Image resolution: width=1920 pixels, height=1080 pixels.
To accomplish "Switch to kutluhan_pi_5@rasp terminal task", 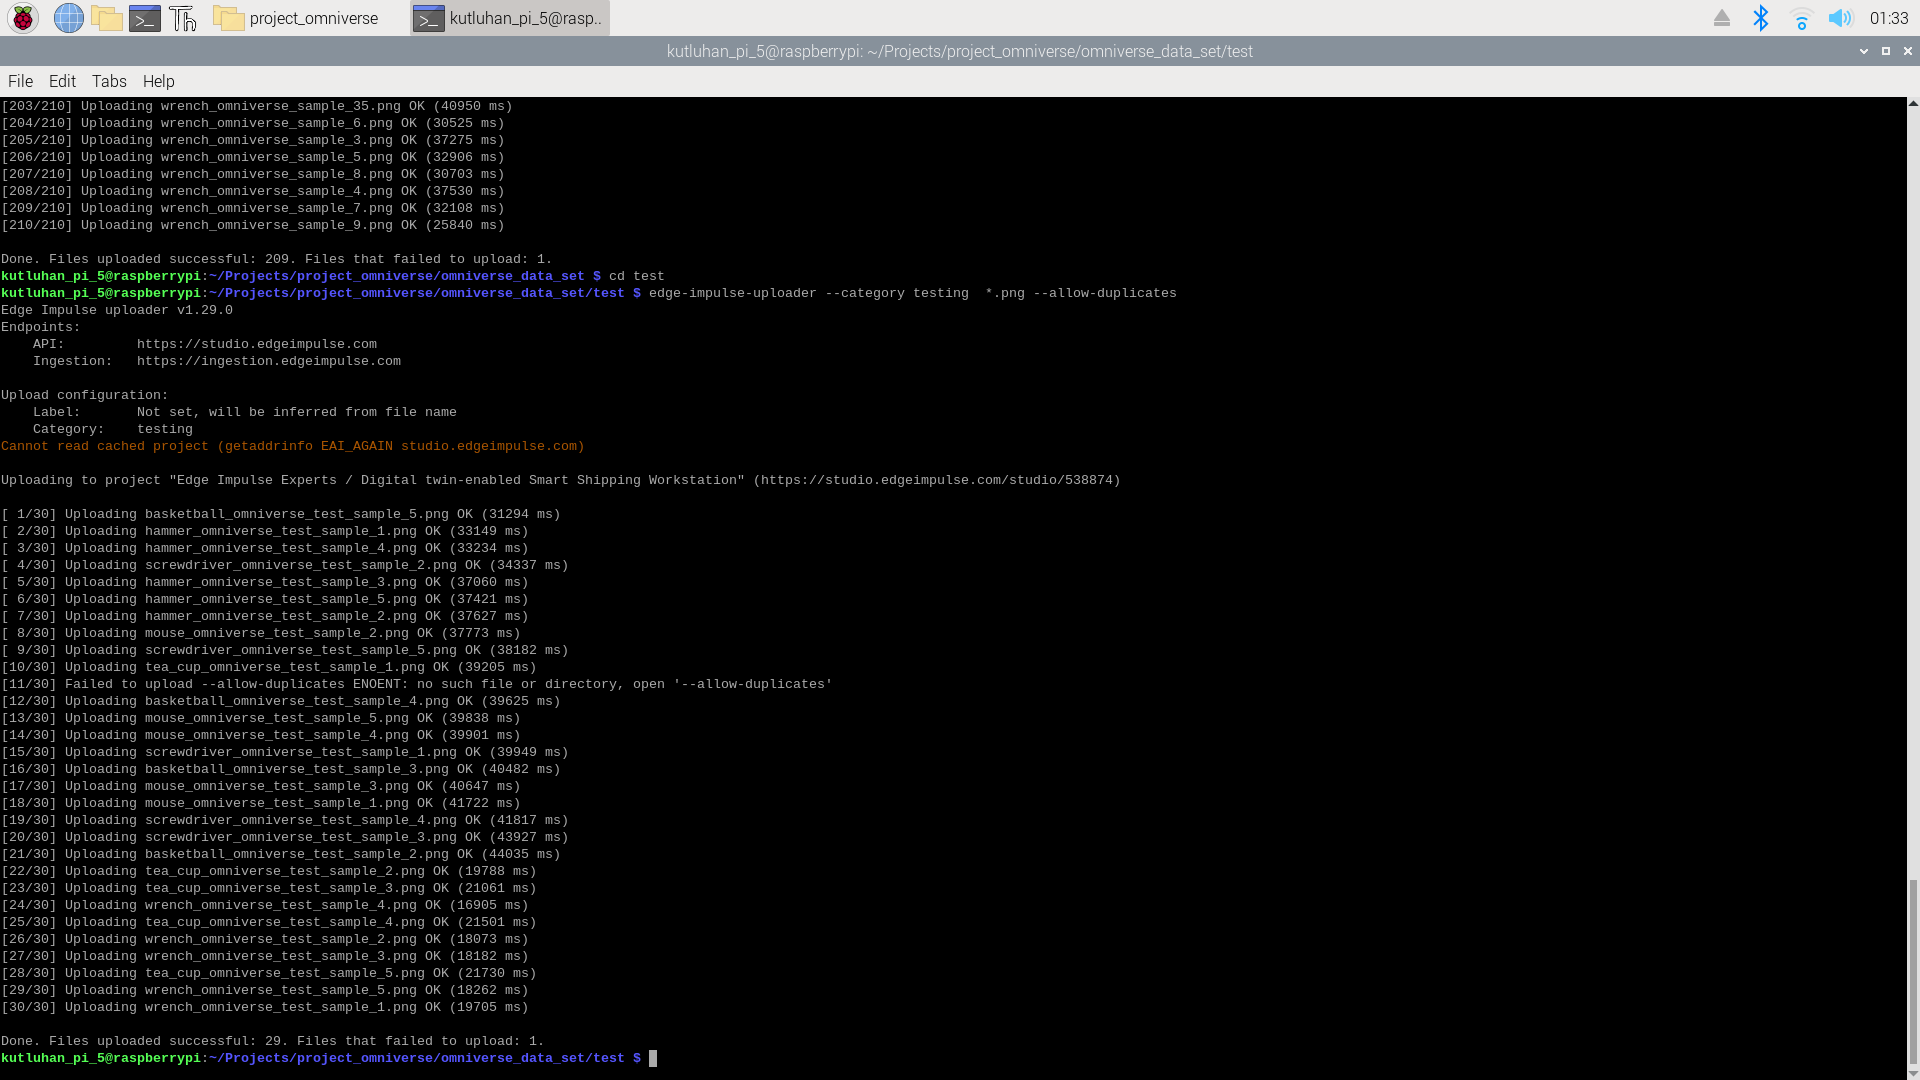I will click(510, 18).
